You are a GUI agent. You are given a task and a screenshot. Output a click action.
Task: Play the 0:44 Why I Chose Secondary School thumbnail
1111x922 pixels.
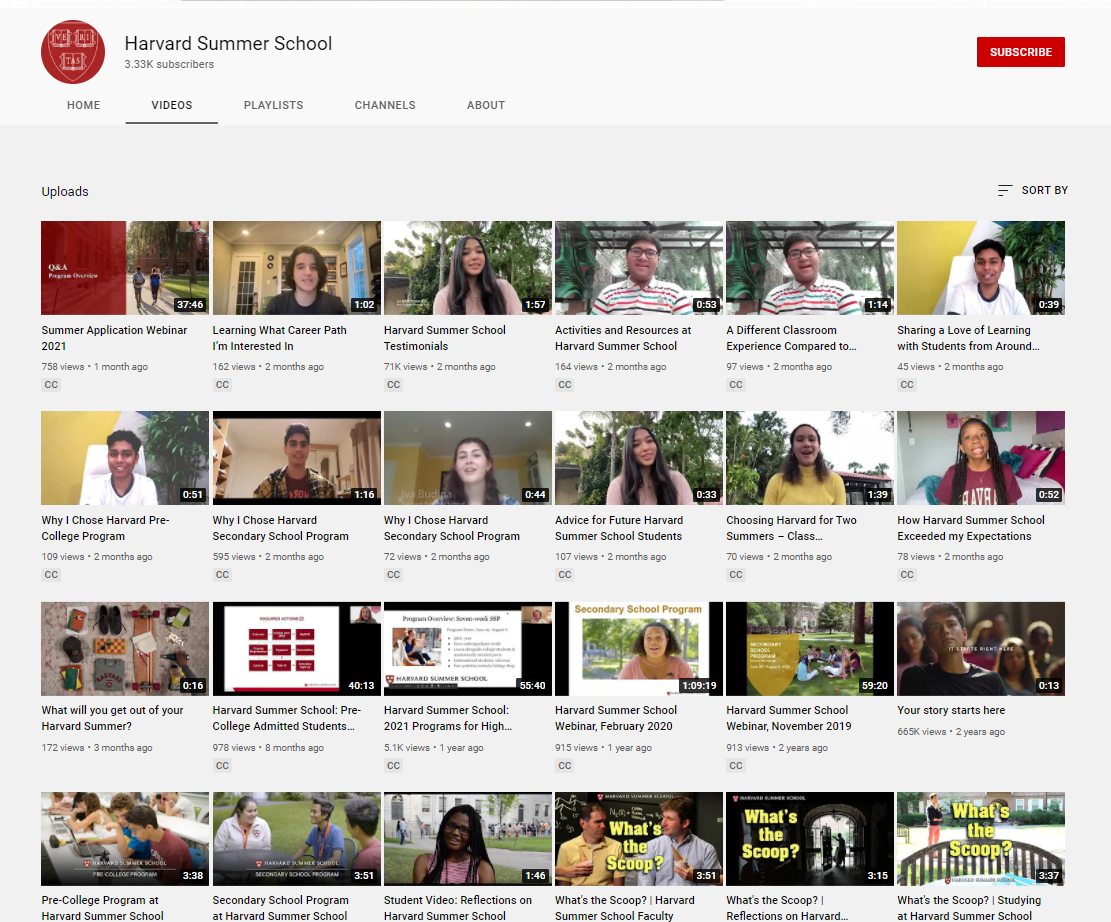click(x=468, y=458)
